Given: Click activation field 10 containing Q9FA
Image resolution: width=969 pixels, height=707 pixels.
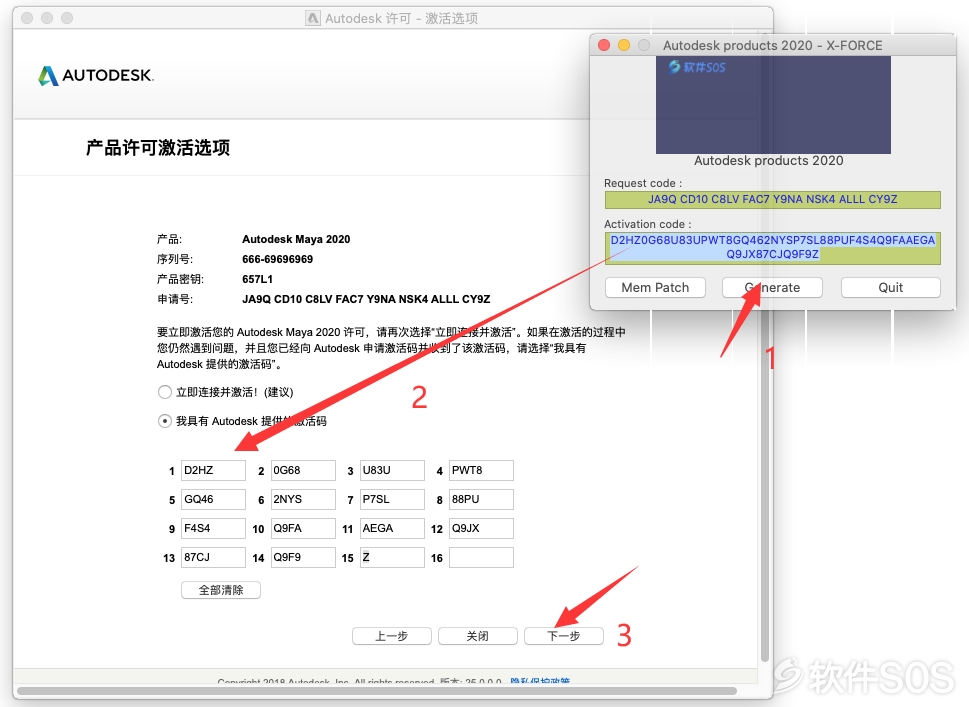Looking at the screenshot, I should [303, 528].
